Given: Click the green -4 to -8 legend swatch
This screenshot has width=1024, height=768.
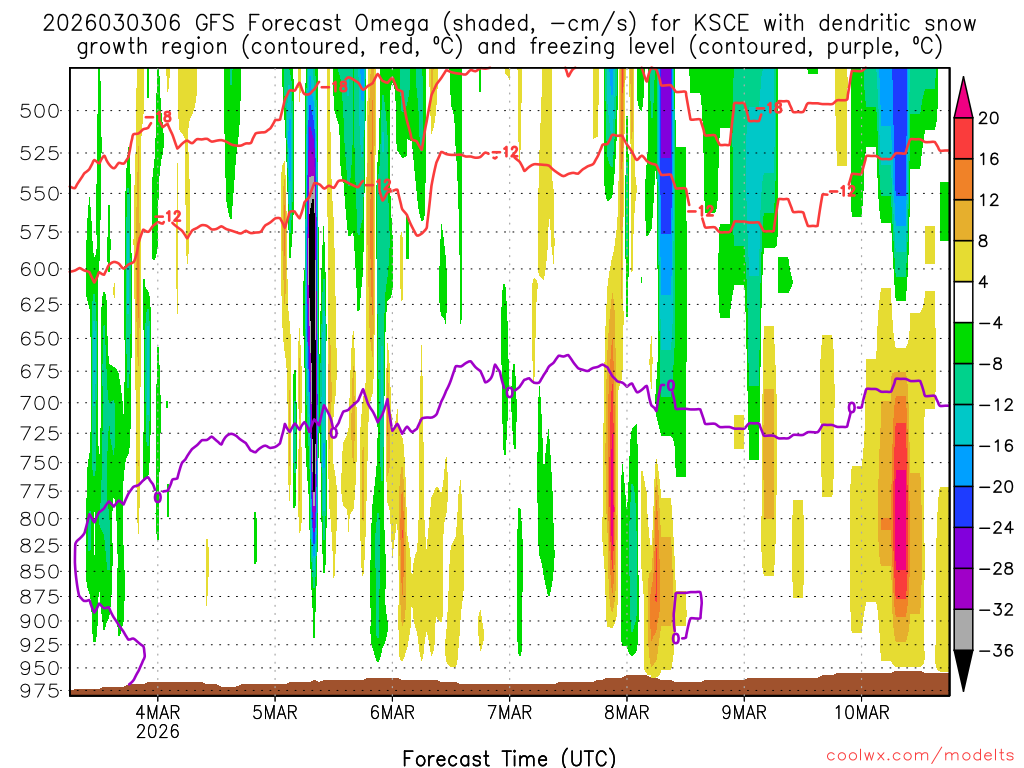Looking at the screenshot, I should [x=963, y=343].
